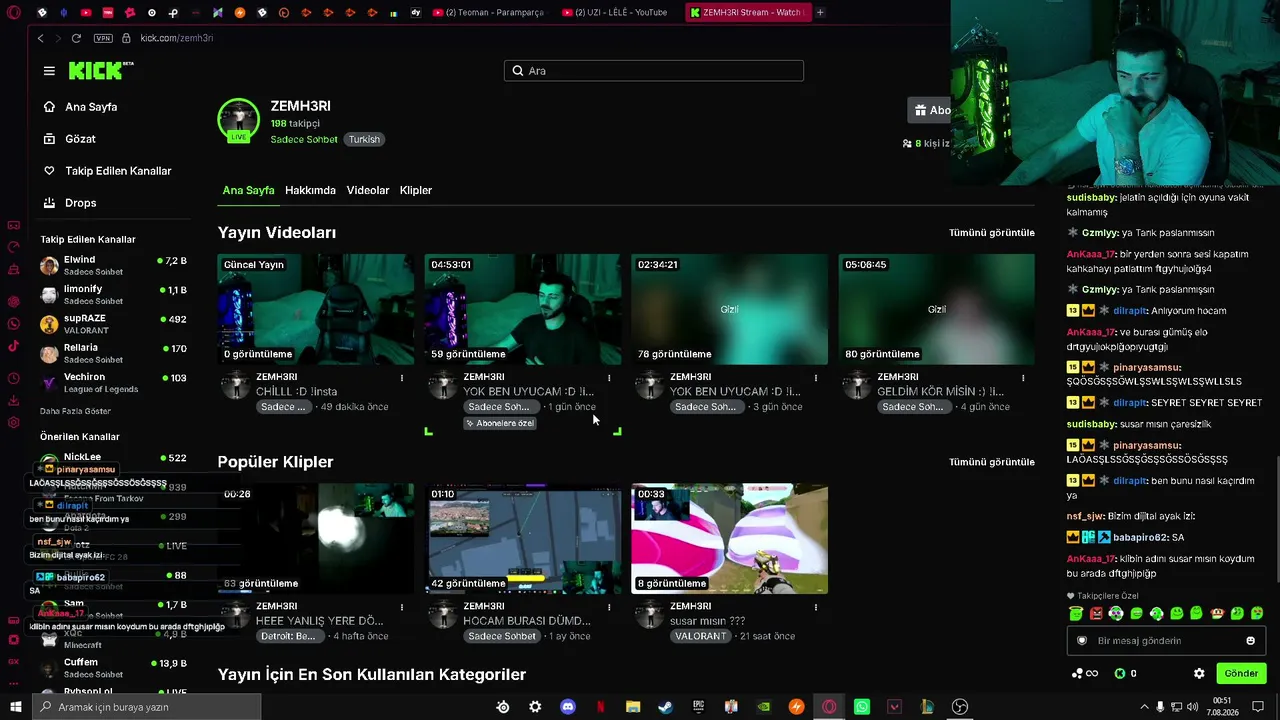Open options menu for CHİLLL video
1280x720 pixels.
coord(402,378)
